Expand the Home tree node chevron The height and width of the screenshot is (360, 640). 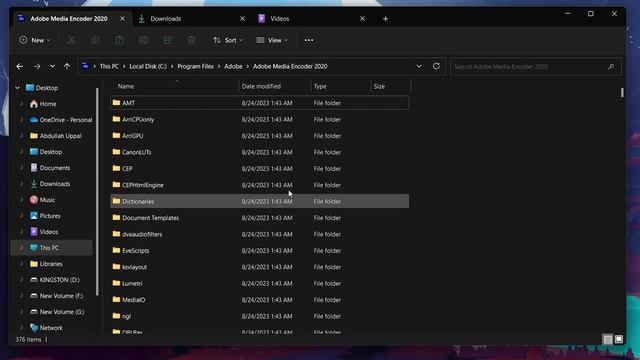22,104
